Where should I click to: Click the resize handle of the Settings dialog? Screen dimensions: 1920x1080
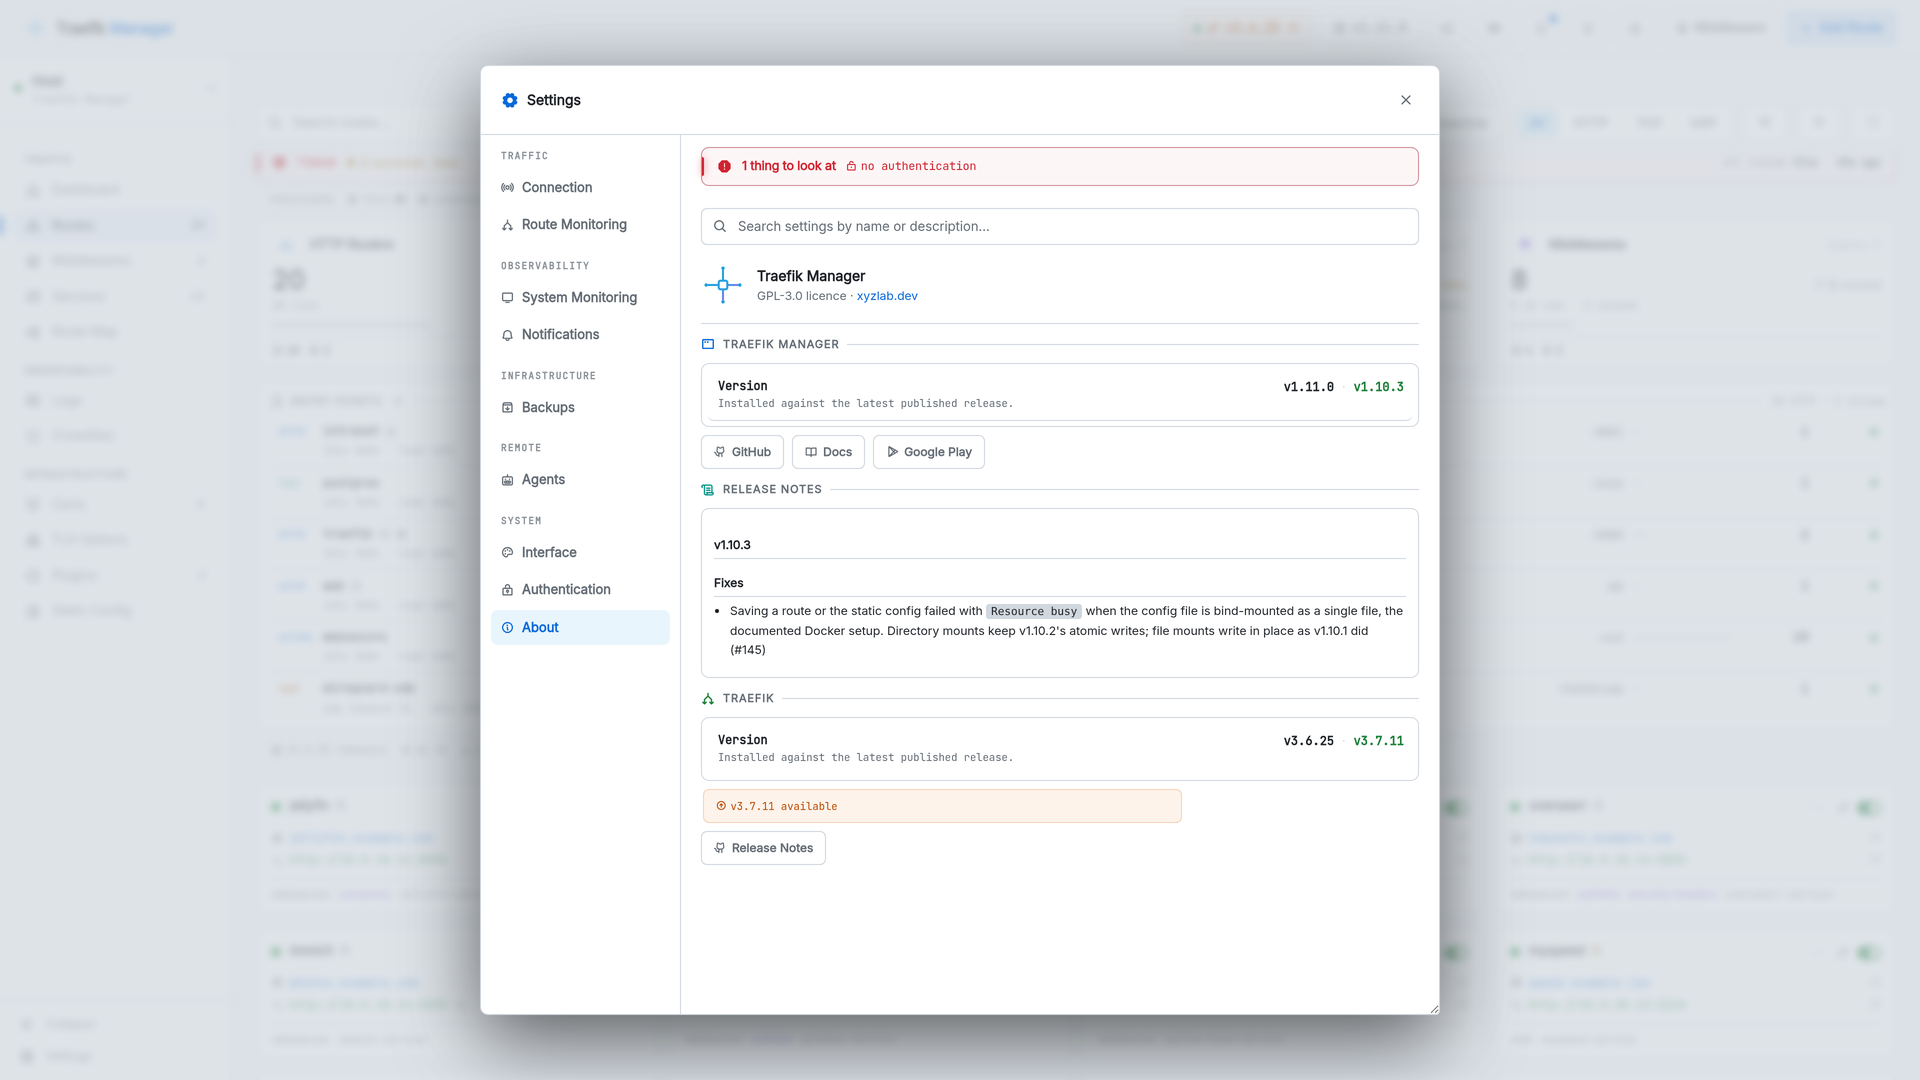tap(1434, 1009)
